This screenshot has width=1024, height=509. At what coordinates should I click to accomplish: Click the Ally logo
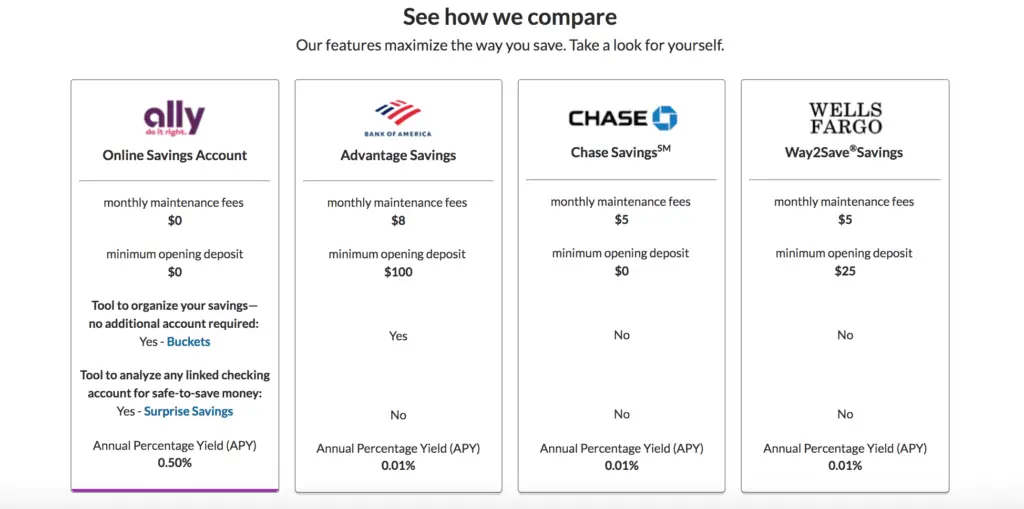pos(174,119)
